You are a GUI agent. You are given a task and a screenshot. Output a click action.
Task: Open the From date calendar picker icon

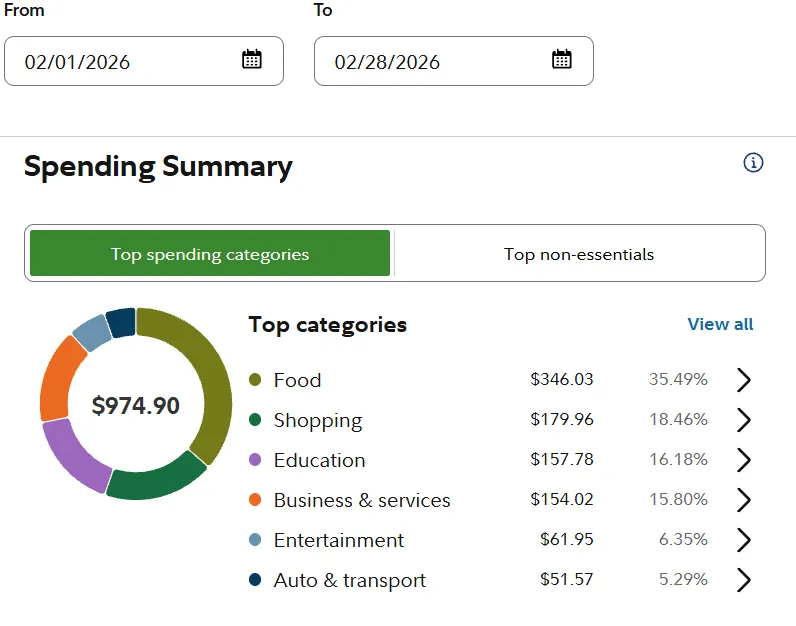pos(252,59)
